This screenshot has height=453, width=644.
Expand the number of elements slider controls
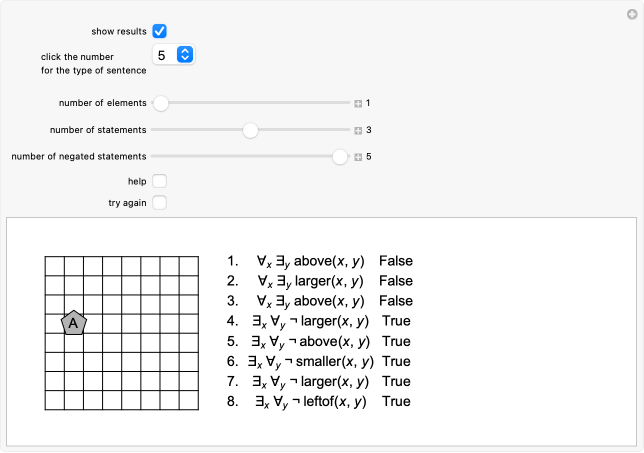[358, 103]
